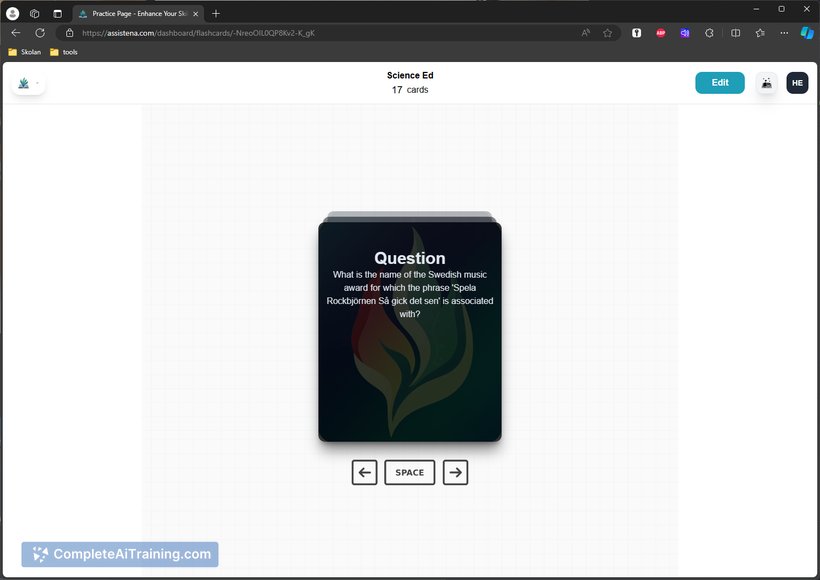Open the HE user avatar menu
The image size is (820, 580).
pyautogui.click(x=797, y=83)
